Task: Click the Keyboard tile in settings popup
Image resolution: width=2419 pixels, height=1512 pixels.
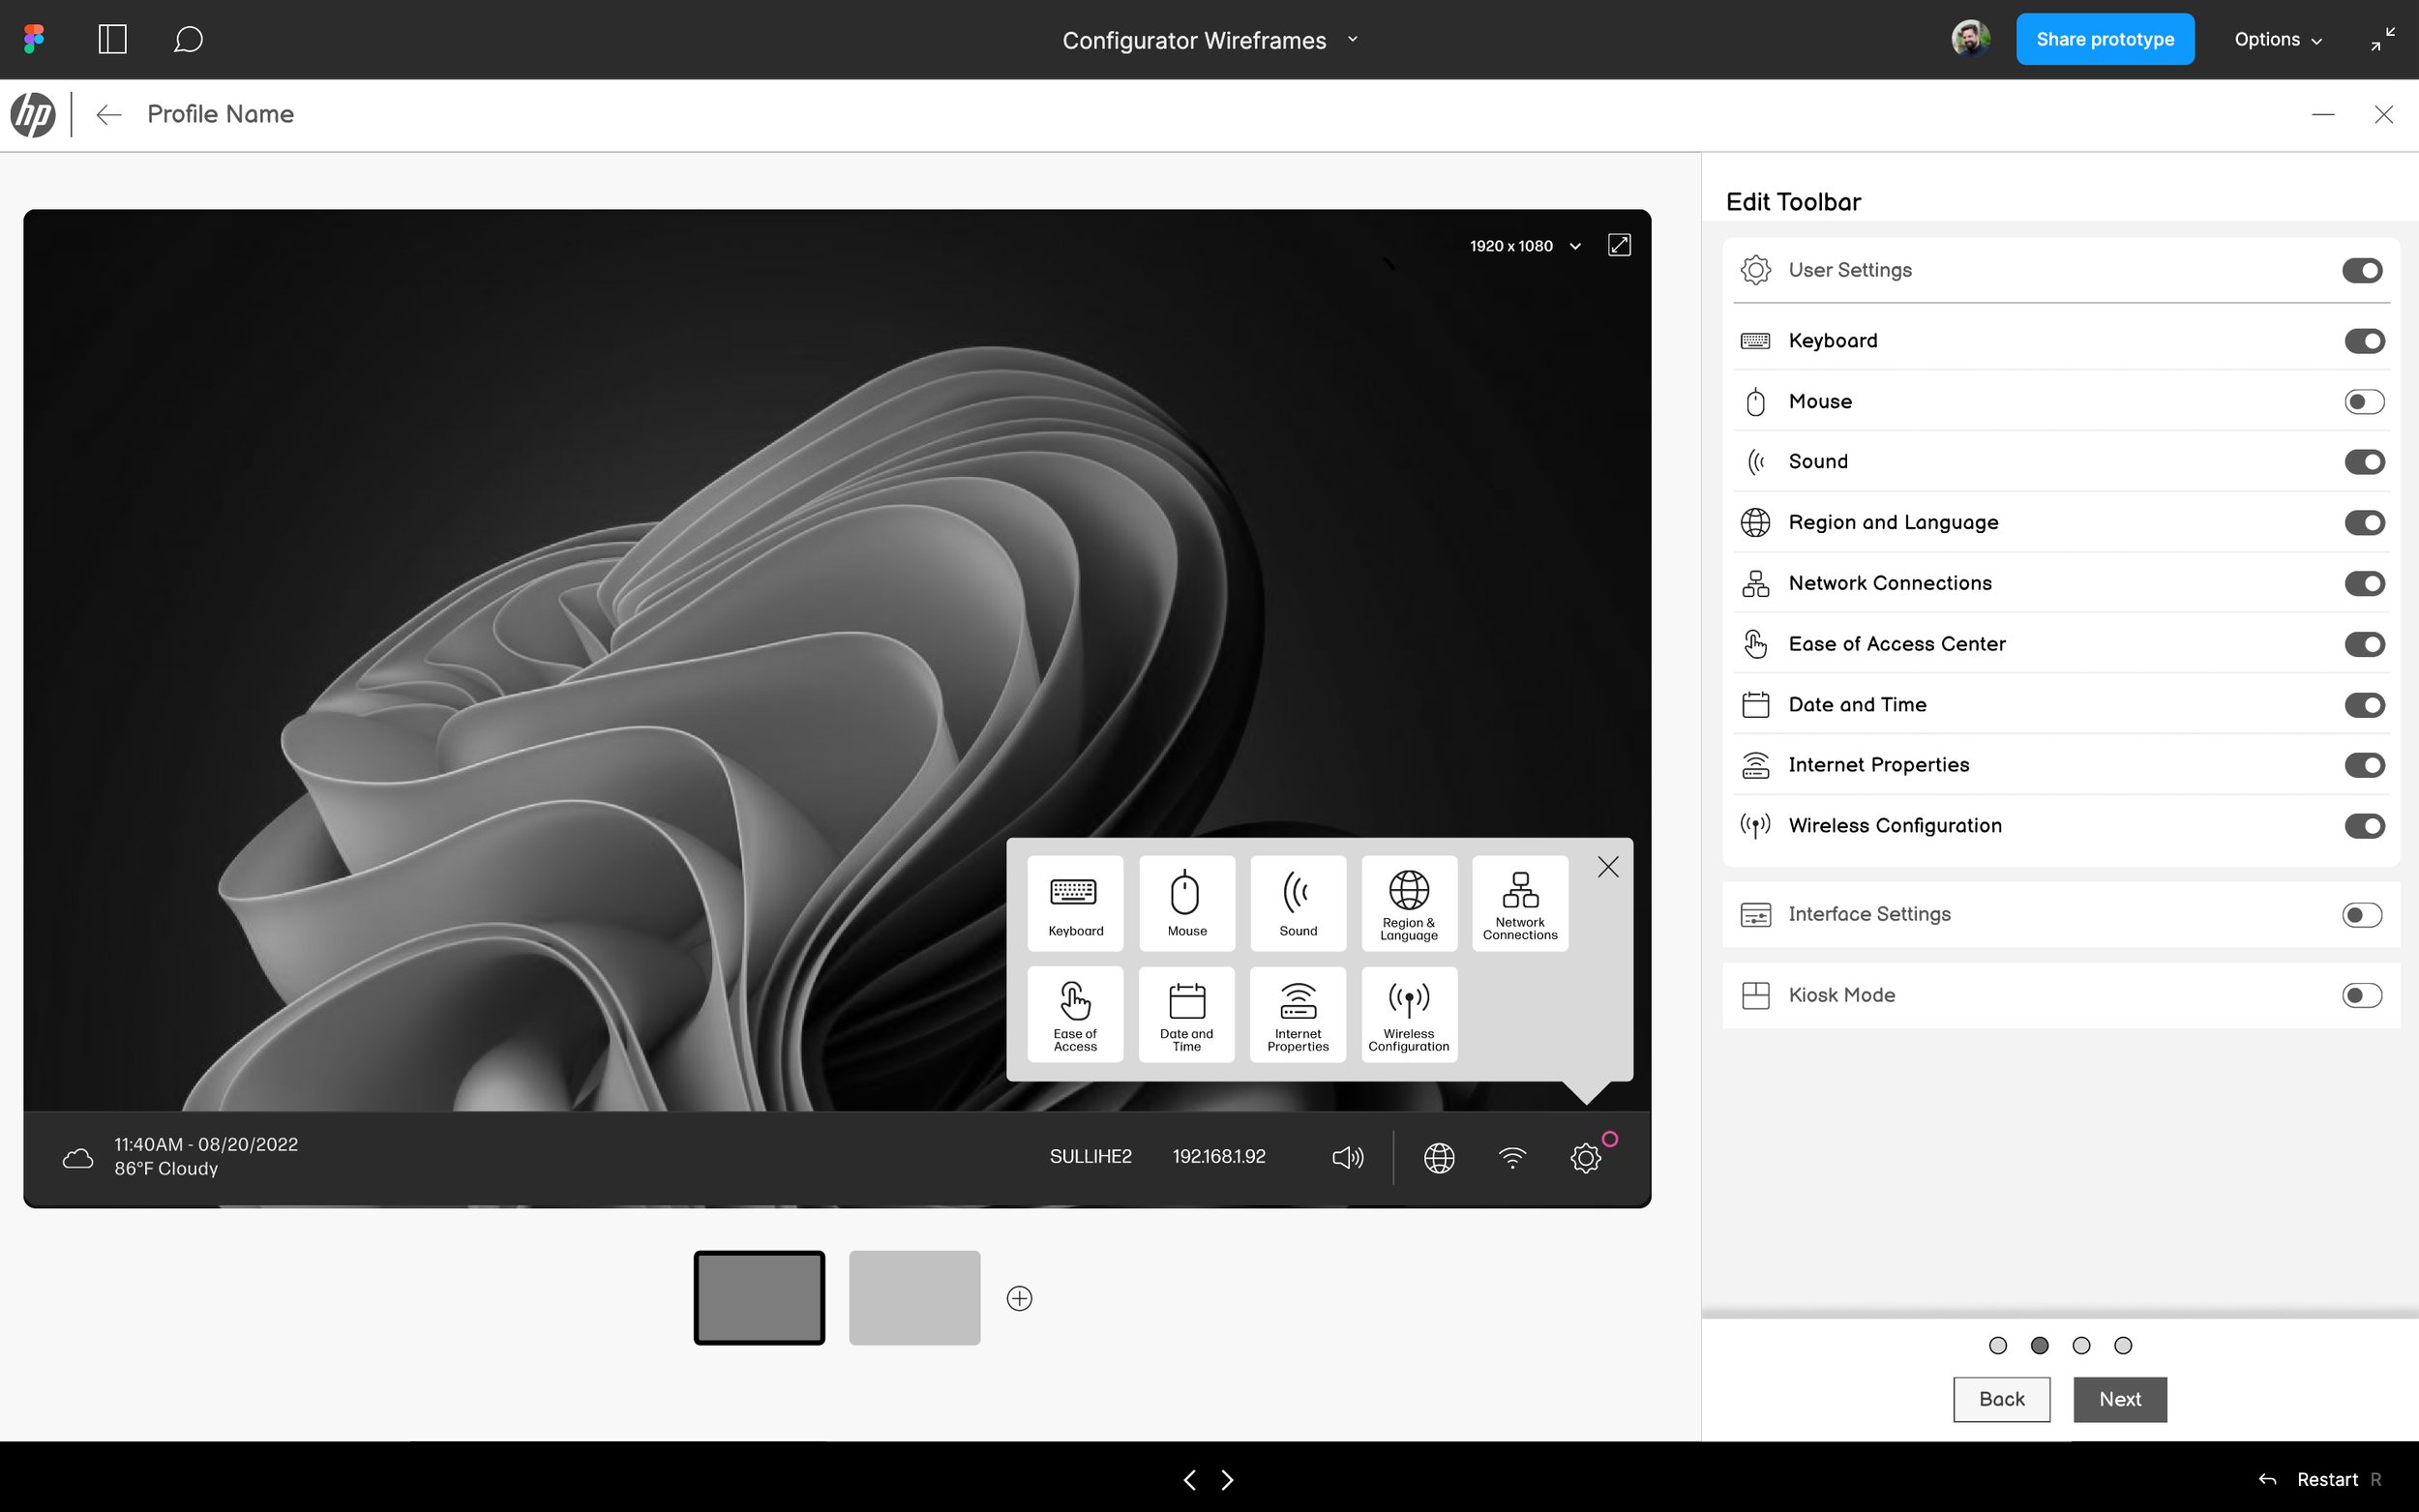Action: pyautogui.click(x=1075, y=902)
